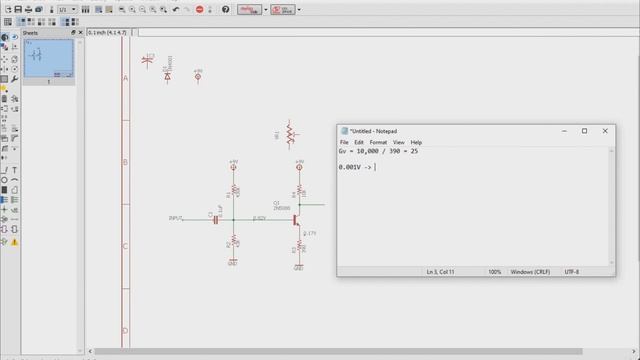
Task: Open Notepad Edit menu
Action: pos(359,142)
